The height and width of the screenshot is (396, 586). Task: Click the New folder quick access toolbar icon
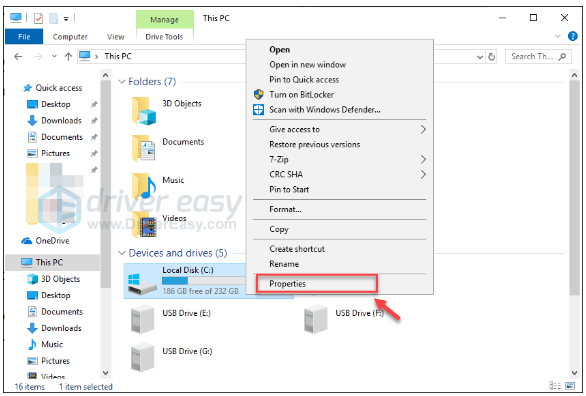(53, 18)
